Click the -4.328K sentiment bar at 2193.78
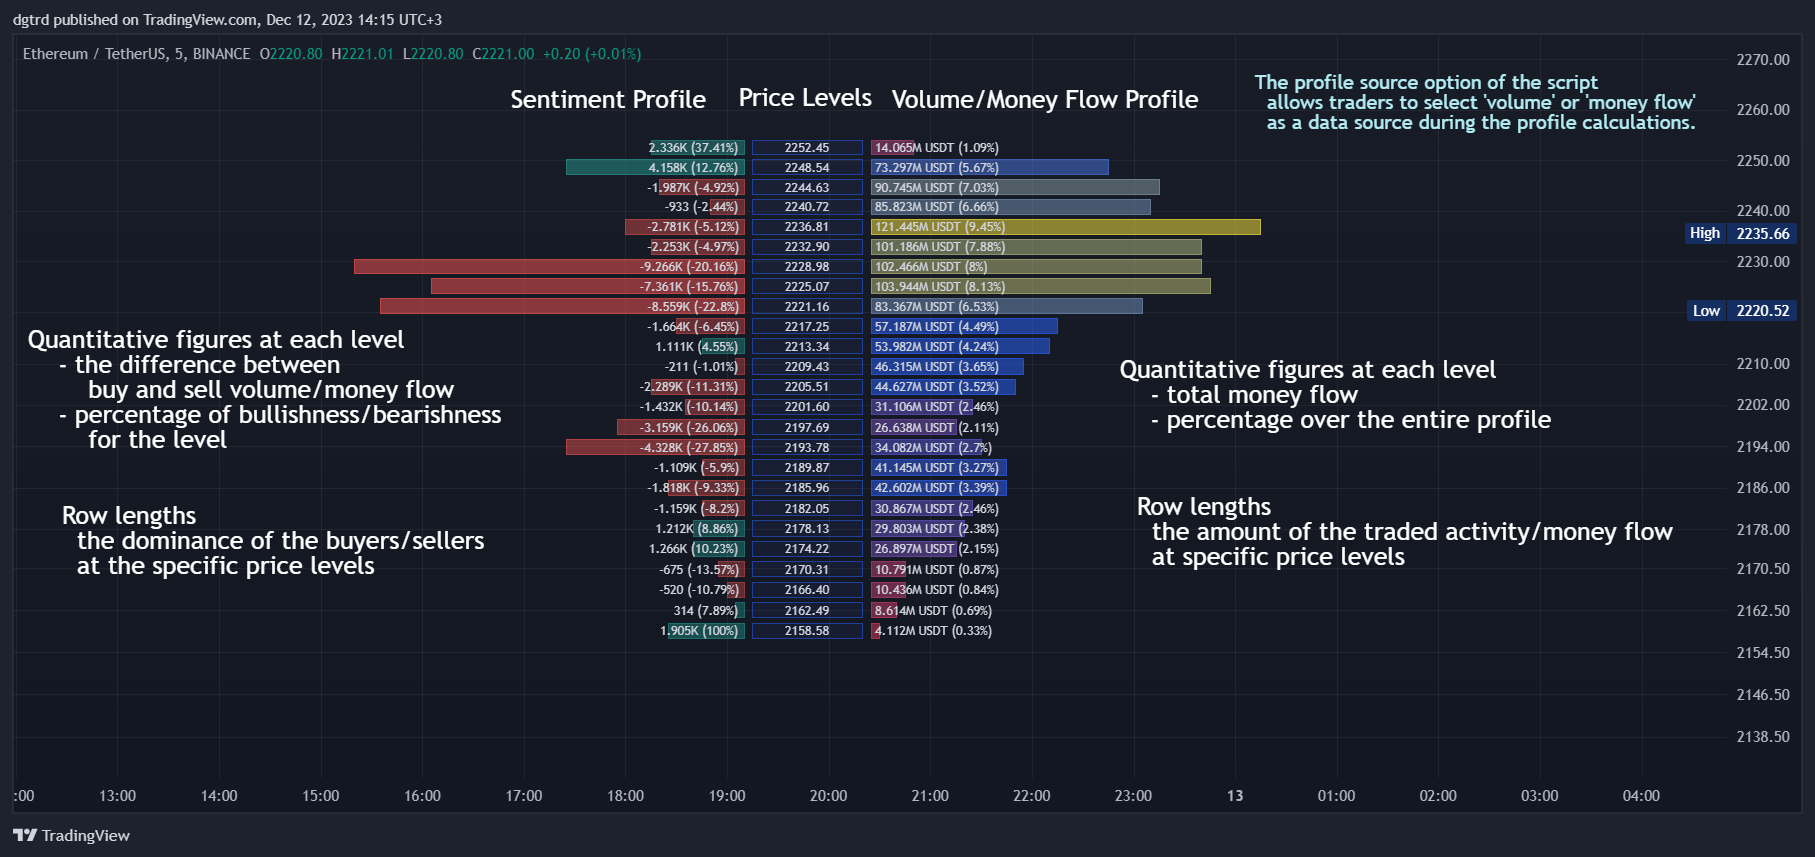This screenshot has height=857, width=1815. click(655, 447)
